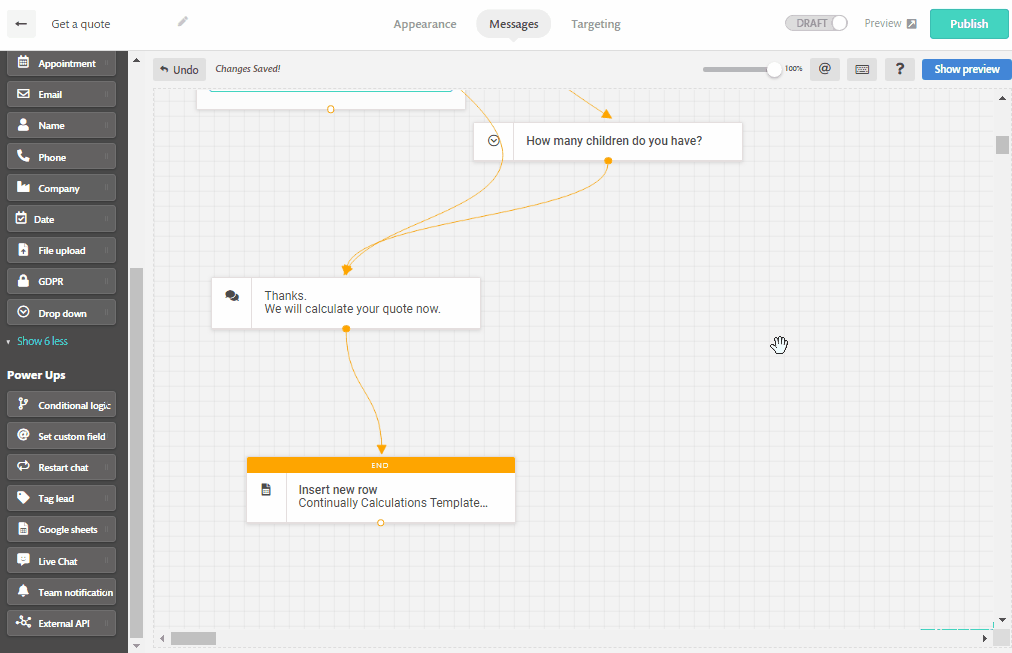The image size is (1012, 653).
Task: Select the 'Insert new row' END block
Action: 381,490
